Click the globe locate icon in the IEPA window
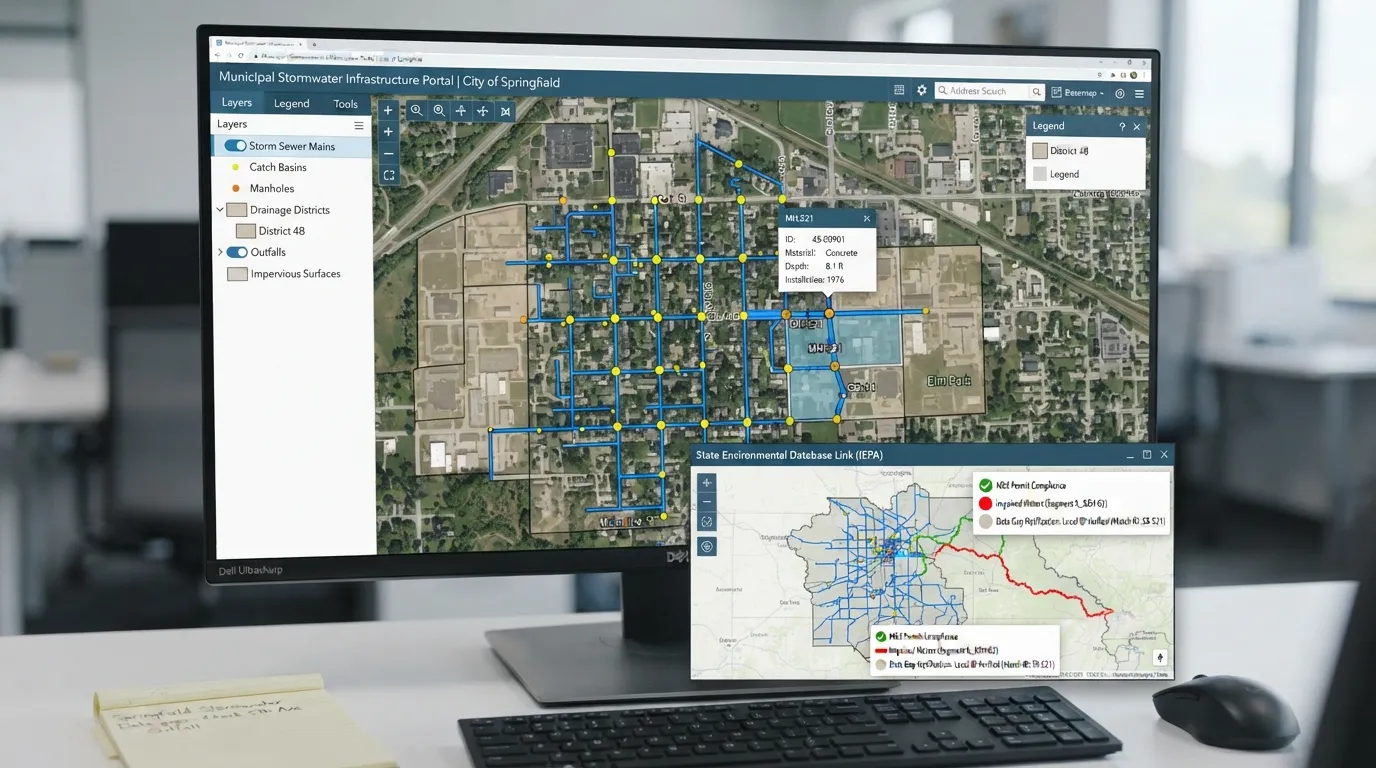 (707, 546)
